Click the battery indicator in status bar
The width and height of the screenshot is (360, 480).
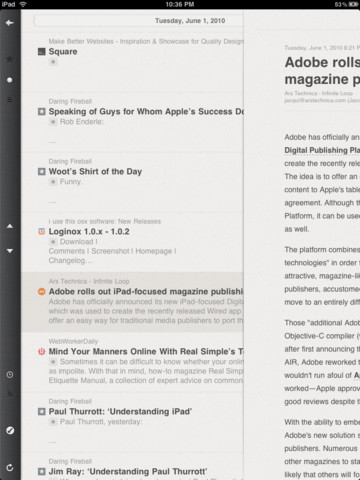(x=353, y=4)
